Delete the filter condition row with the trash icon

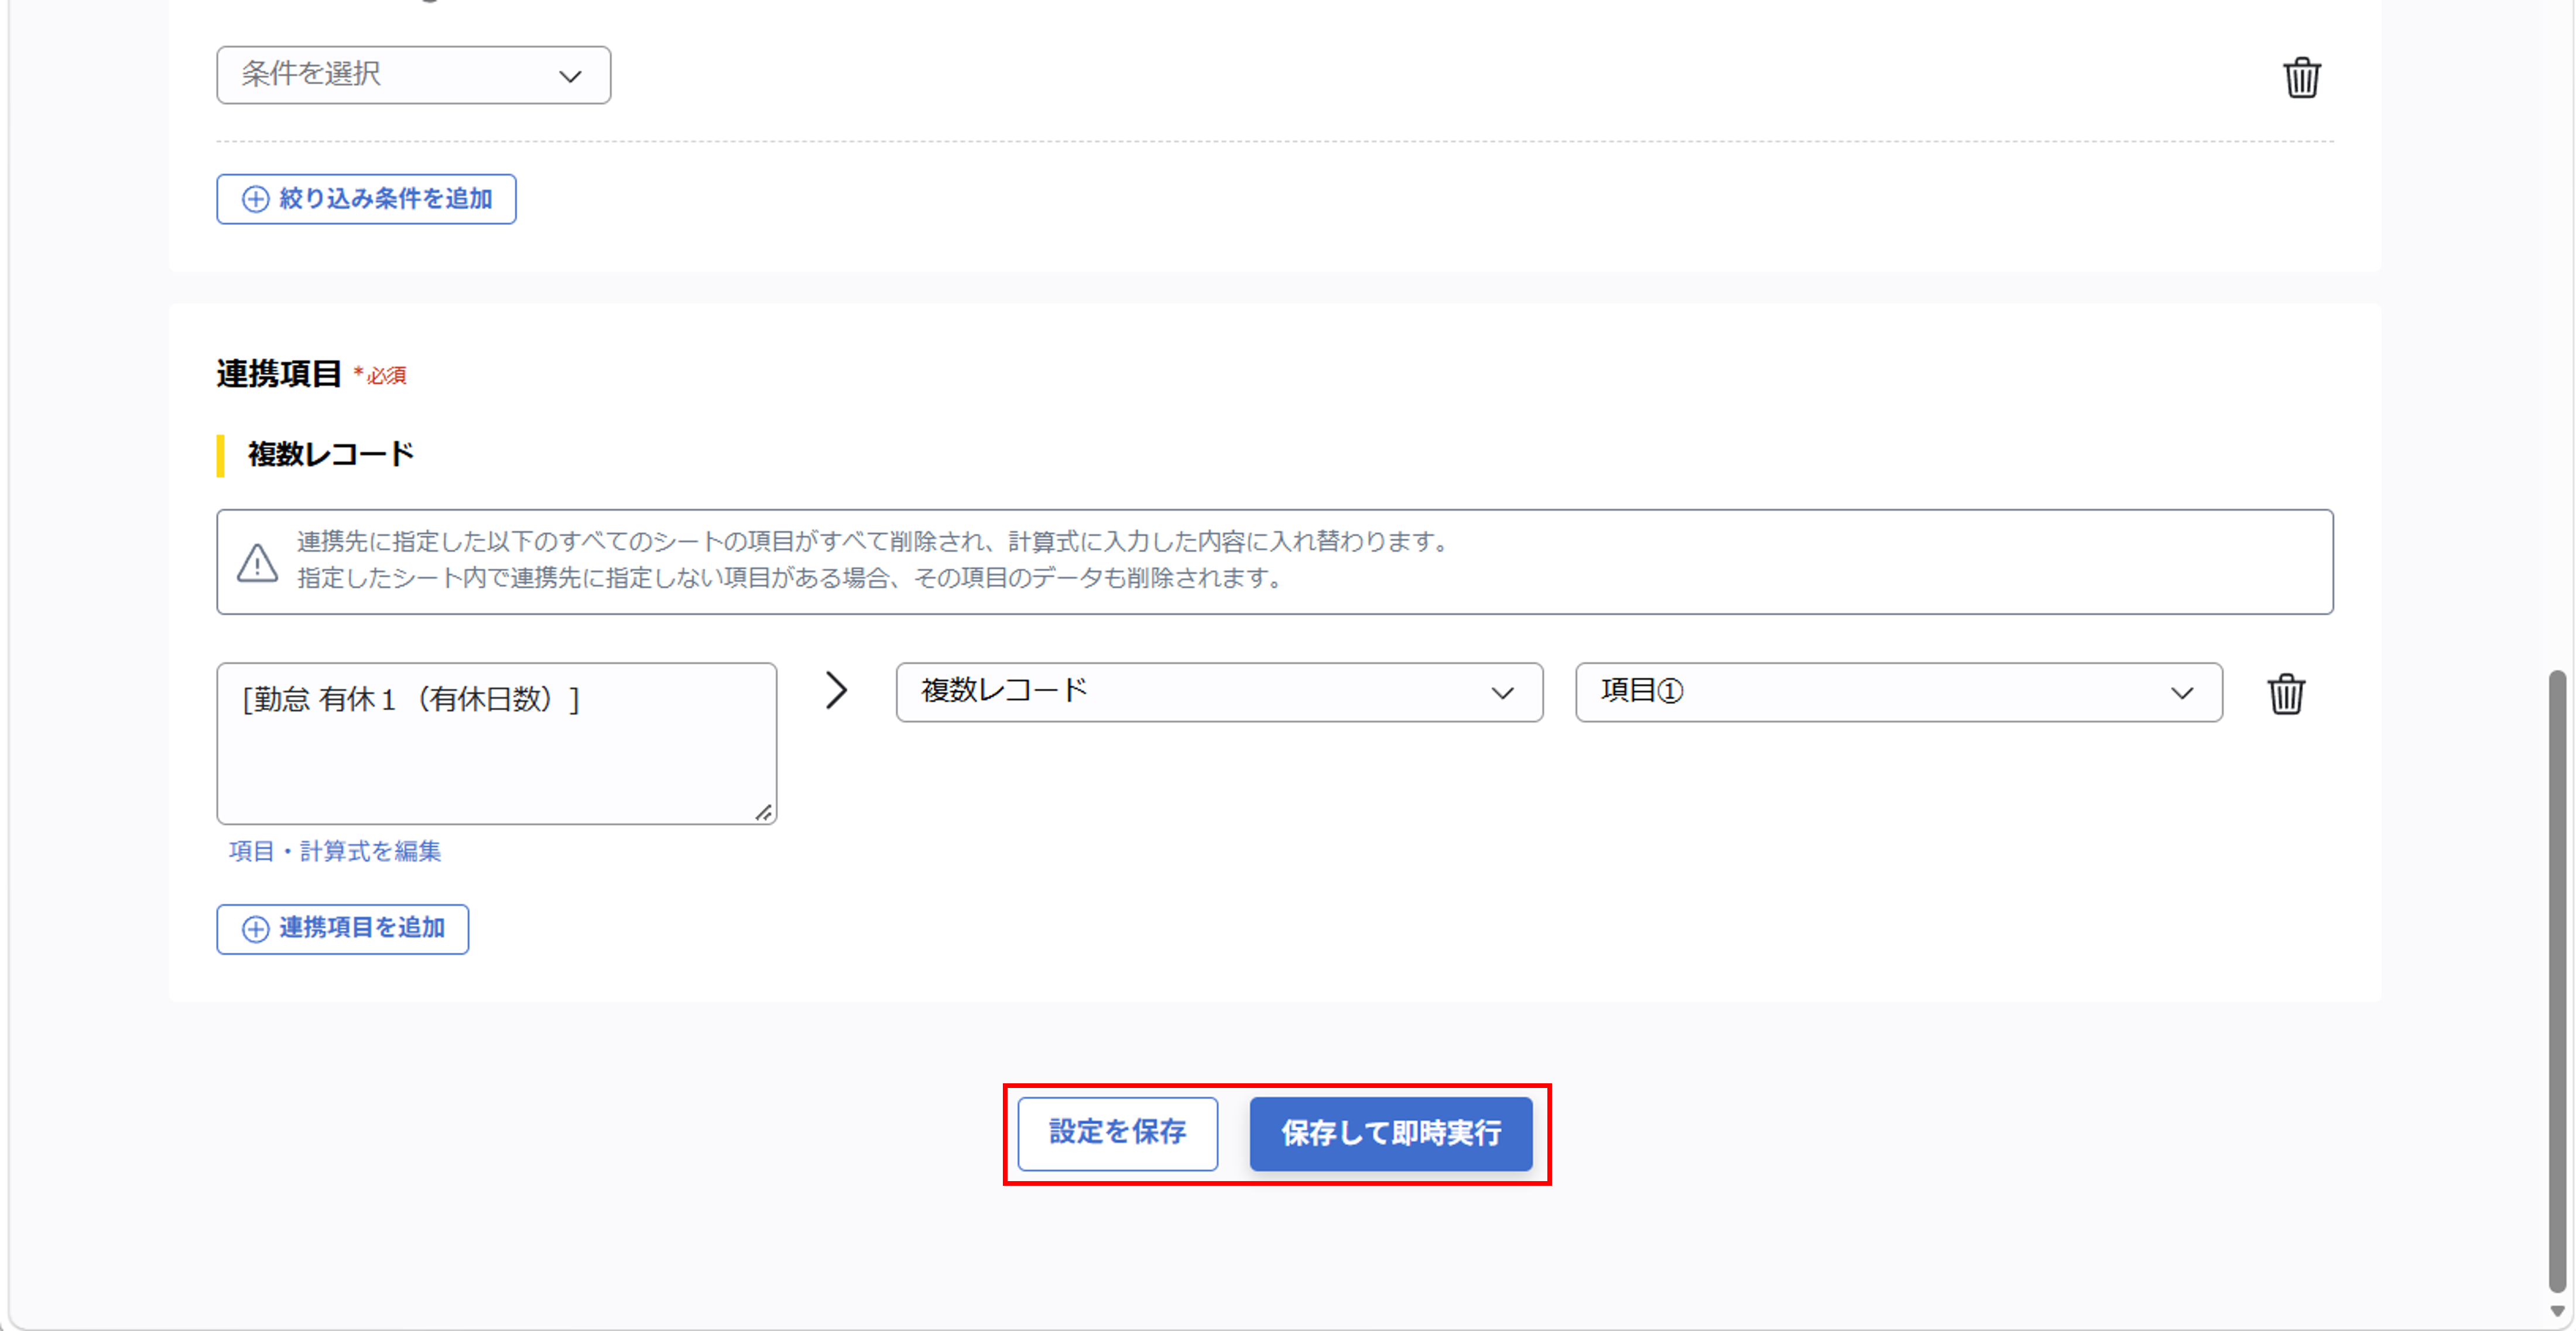(x=2301, y=77)
